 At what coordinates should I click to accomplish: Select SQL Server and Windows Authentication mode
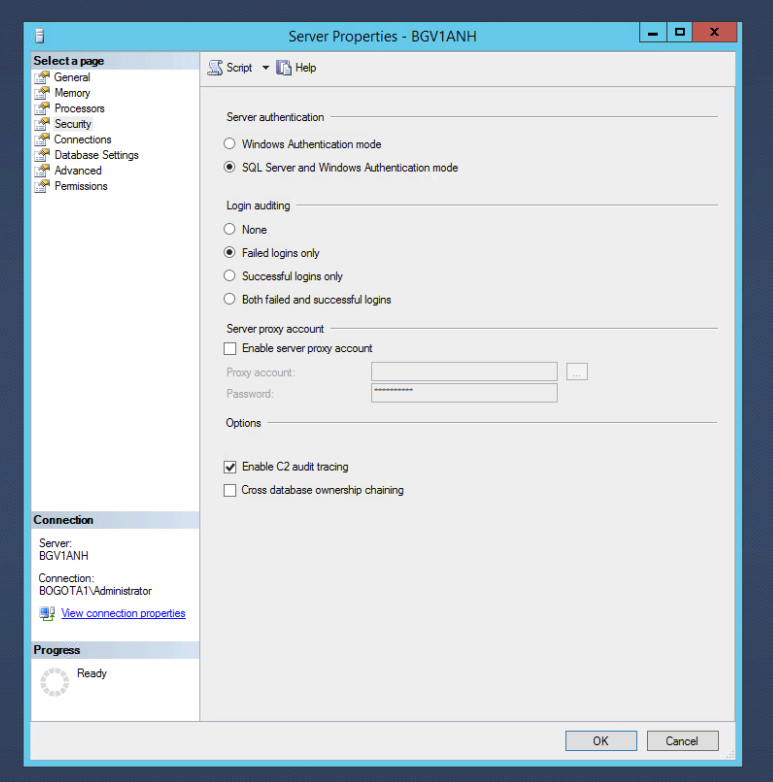(229, 167)
